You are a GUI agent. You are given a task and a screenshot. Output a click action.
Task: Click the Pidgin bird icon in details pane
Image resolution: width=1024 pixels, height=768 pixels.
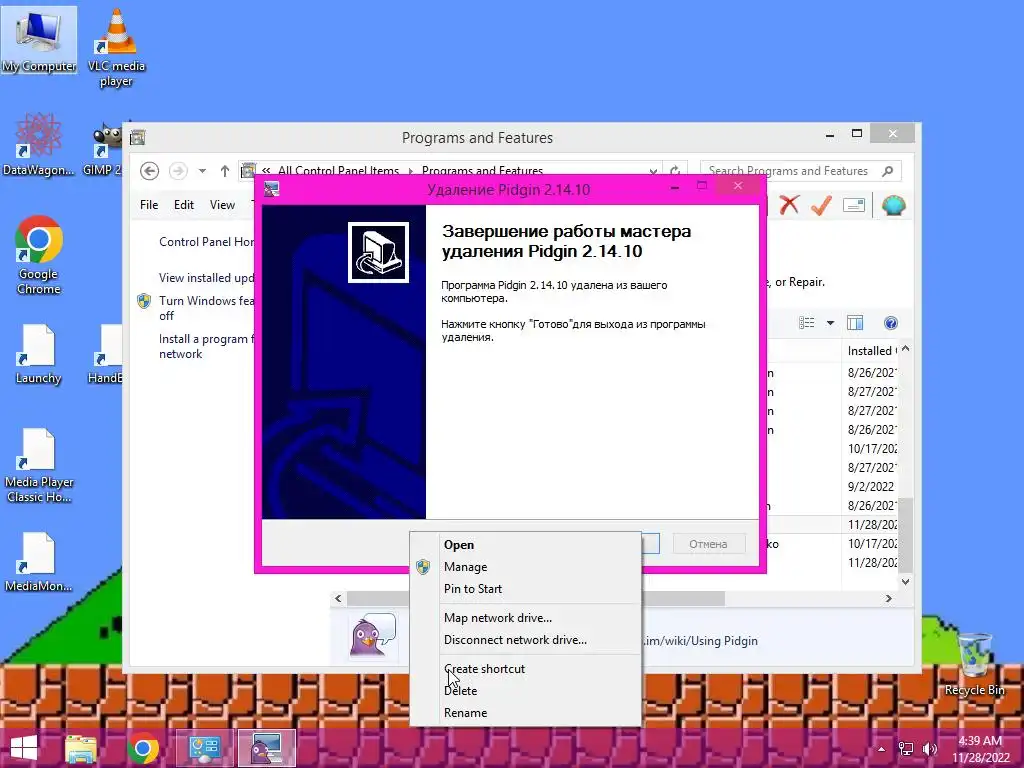pos(373,635)
